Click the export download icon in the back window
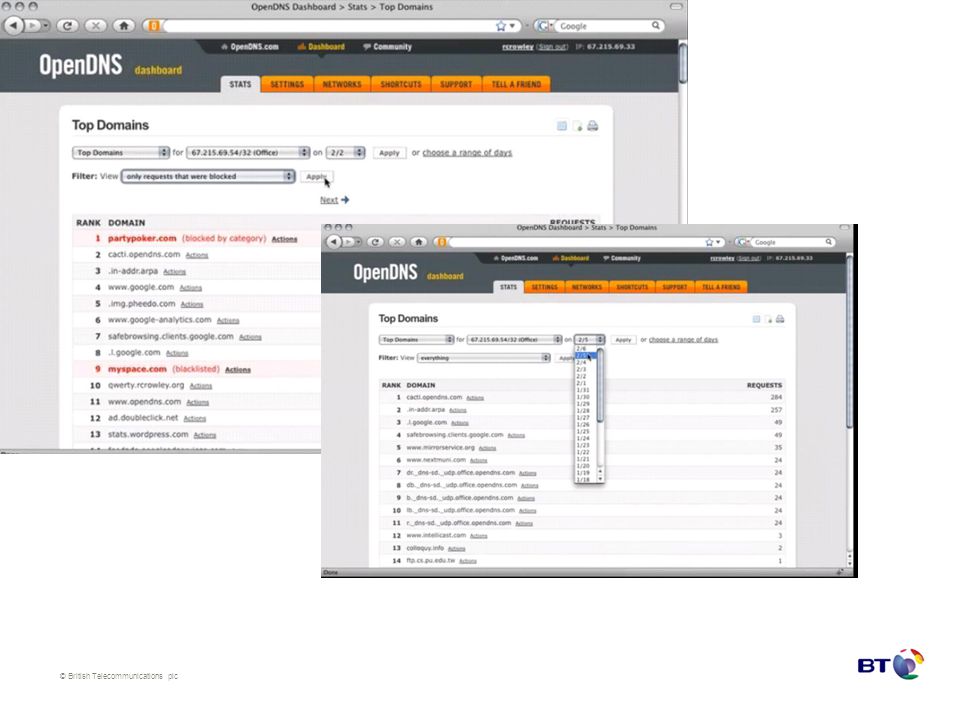 pos(577,126)
